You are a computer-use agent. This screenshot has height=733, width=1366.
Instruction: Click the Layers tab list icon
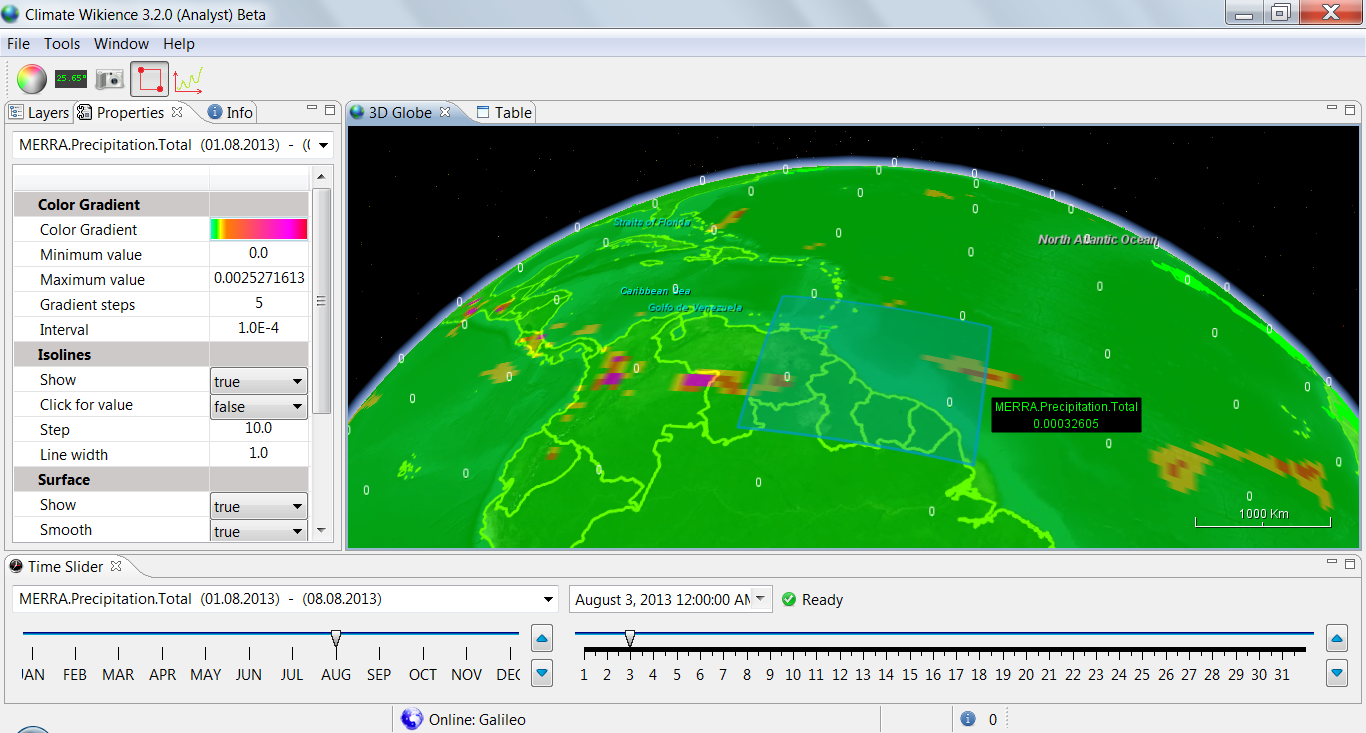(x=16, y=112)
